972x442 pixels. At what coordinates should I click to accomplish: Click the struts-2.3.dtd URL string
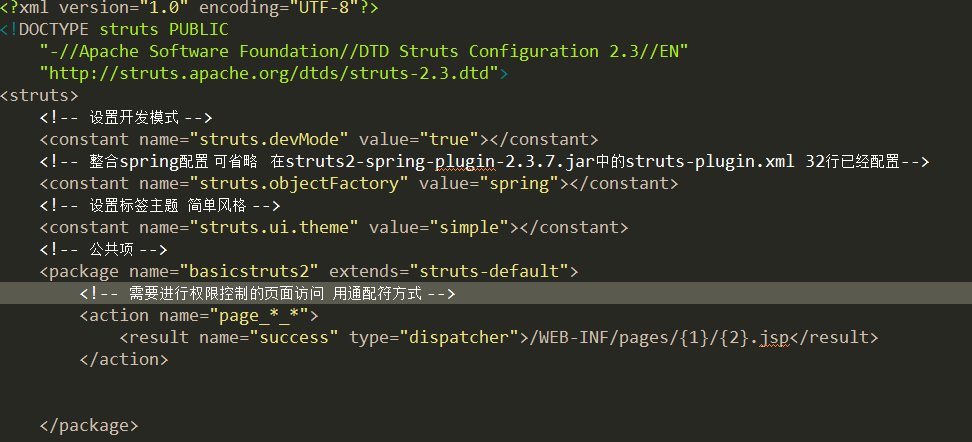270,74
